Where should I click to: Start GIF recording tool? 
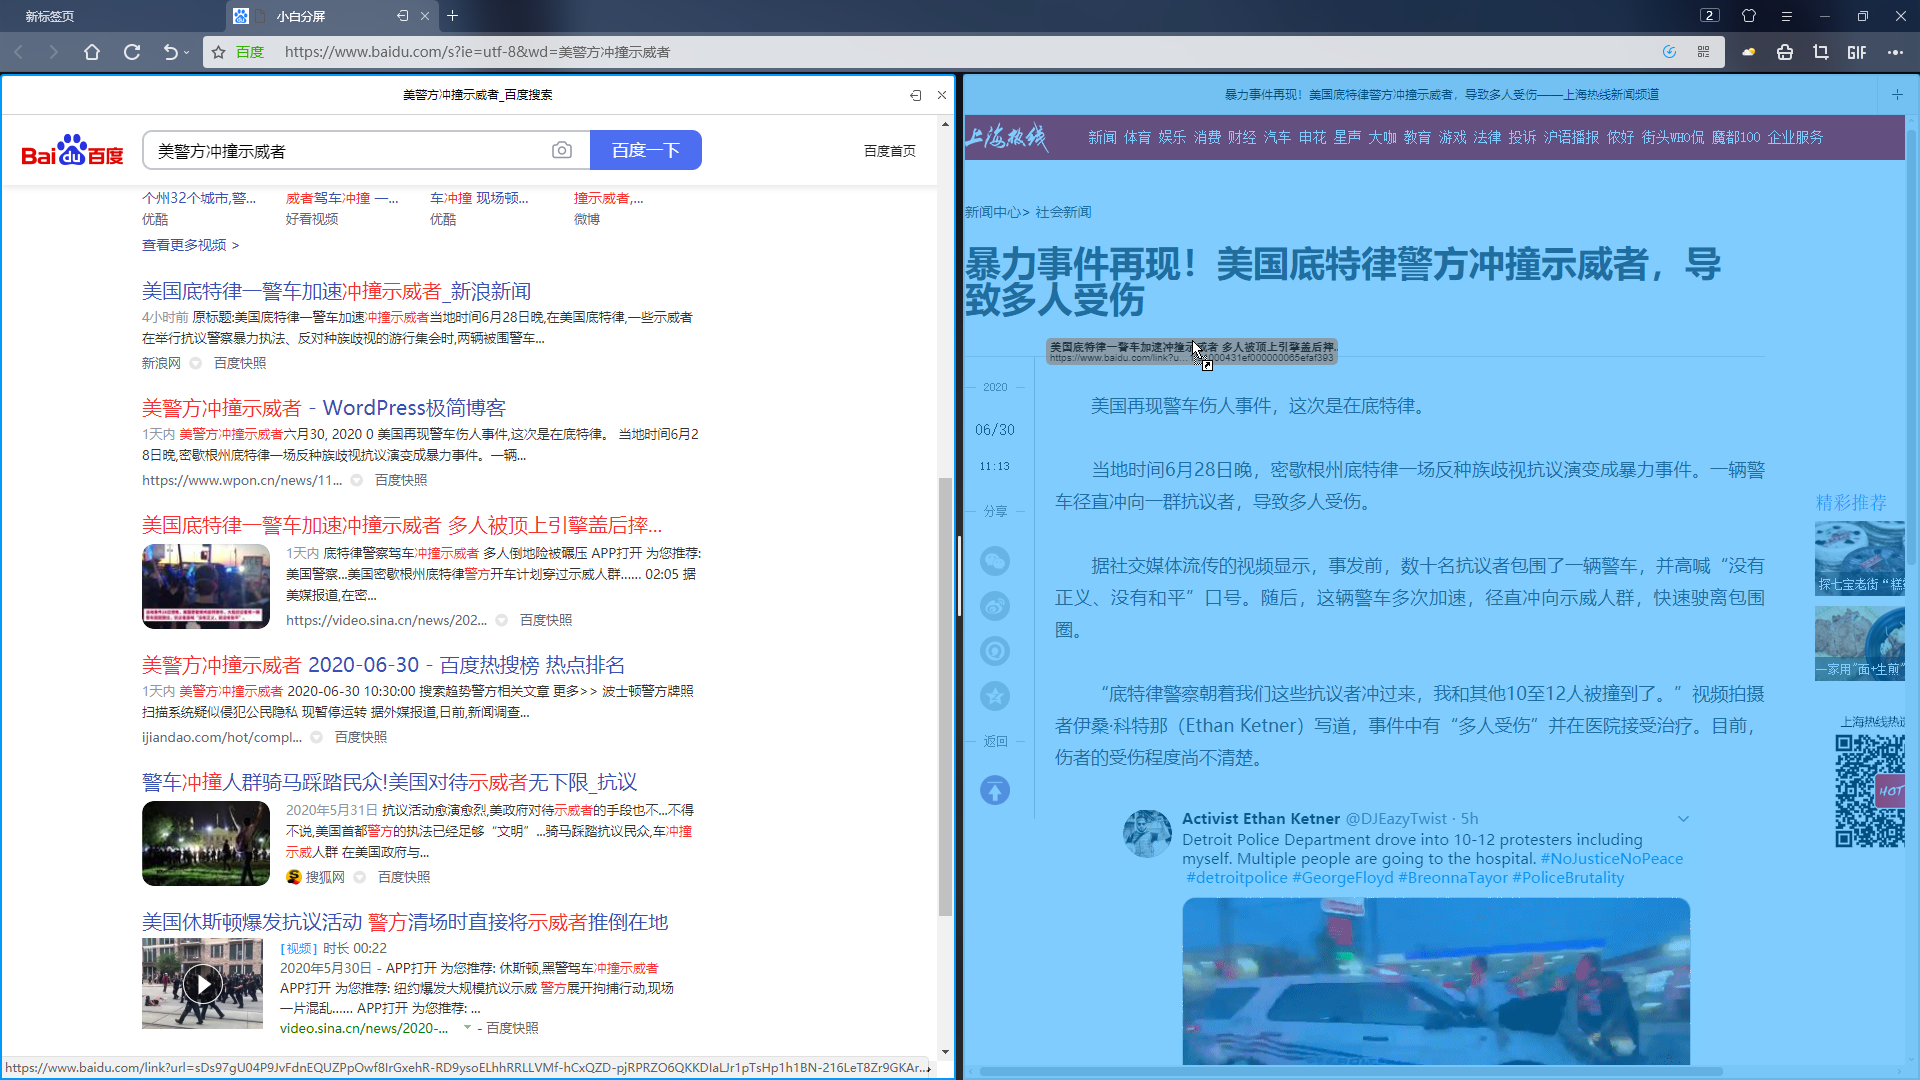click(1857, 52)
